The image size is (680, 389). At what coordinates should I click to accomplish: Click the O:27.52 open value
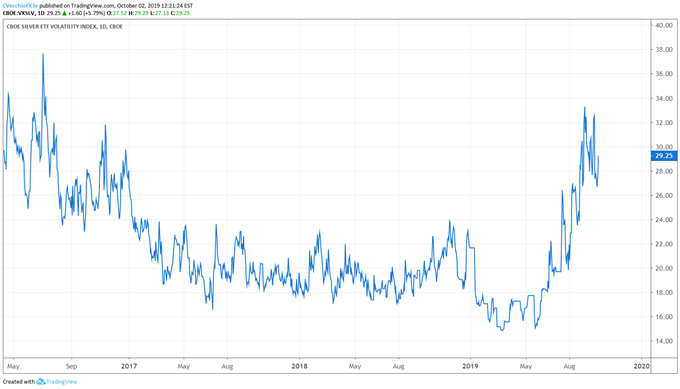tap(117, 13)
